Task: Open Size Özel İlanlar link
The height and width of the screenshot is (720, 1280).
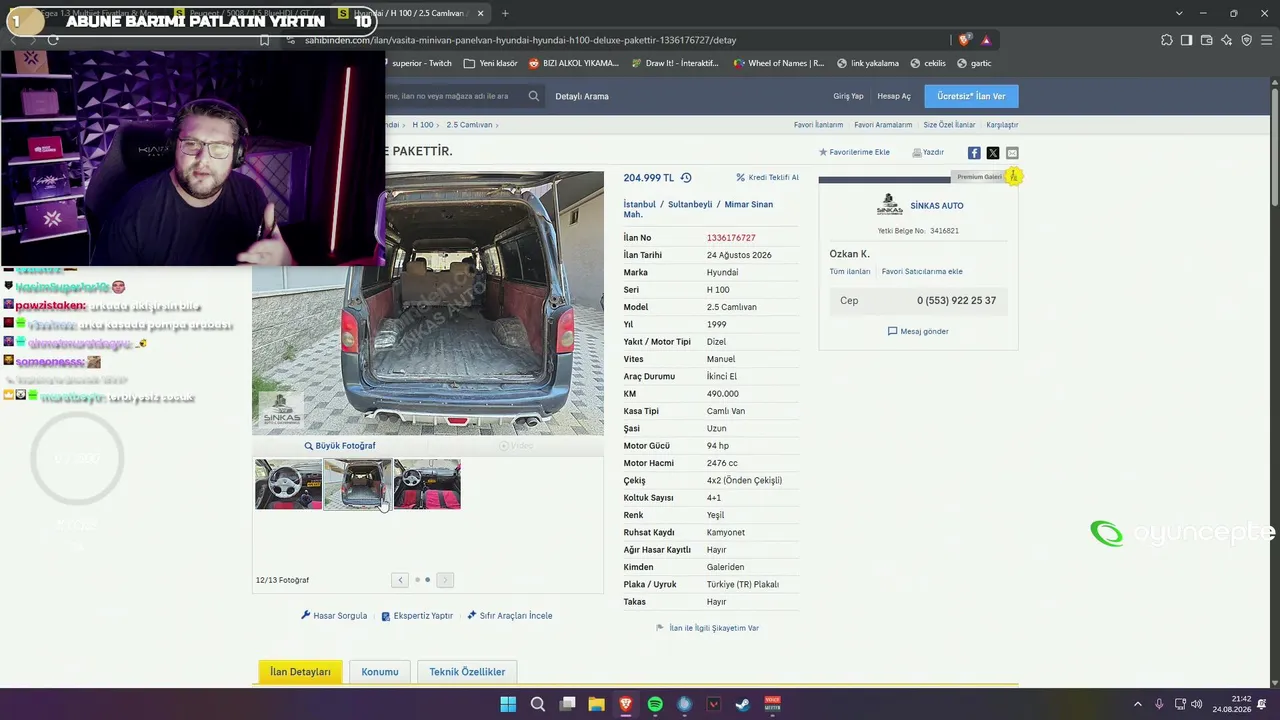Action: pyautogui.click(x=949, y=125)
